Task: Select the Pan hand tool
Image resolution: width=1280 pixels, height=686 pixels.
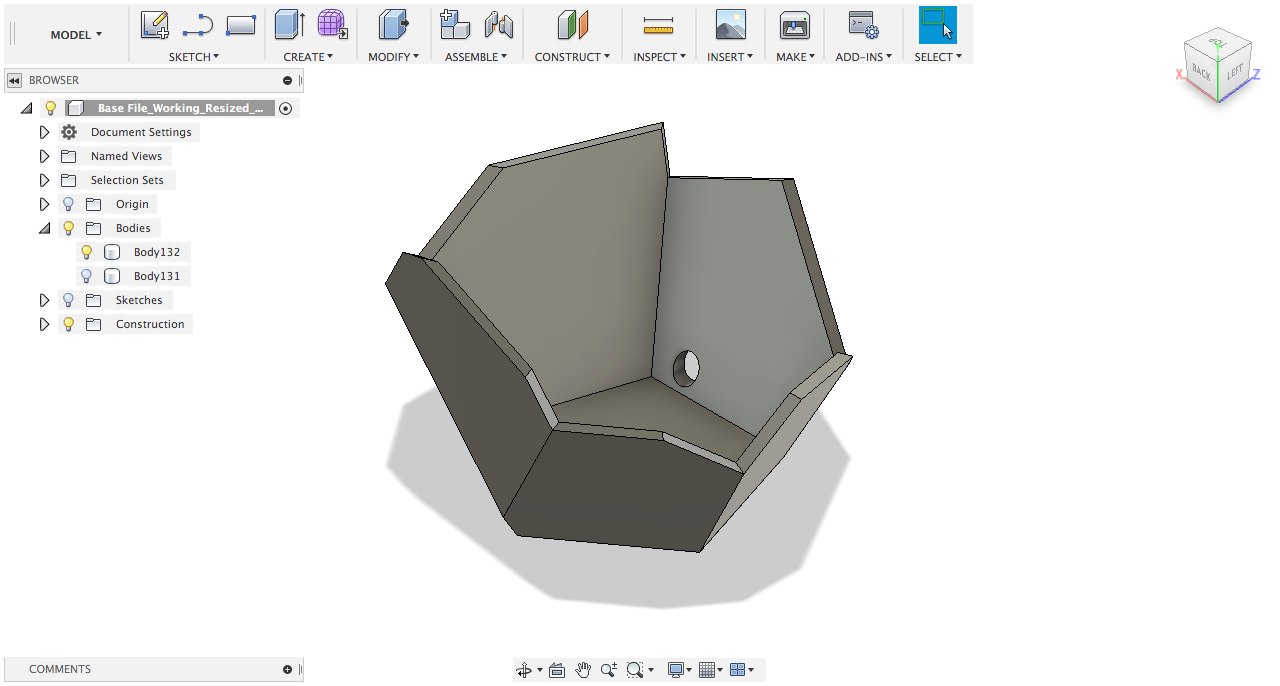Action: coord(583,670)
